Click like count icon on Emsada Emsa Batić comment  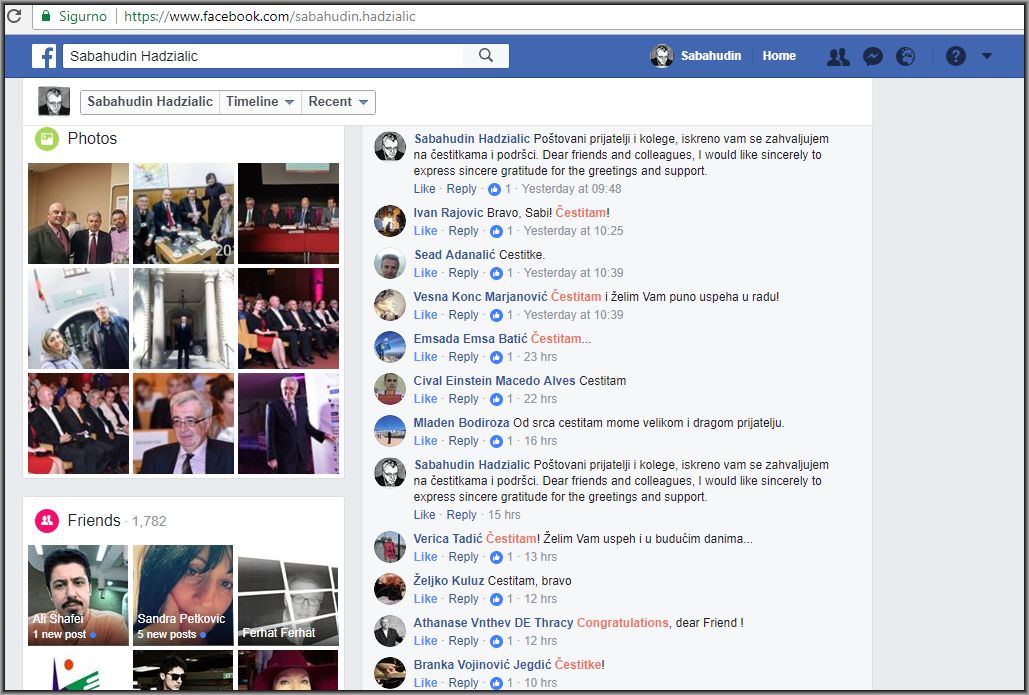(496, 357)
